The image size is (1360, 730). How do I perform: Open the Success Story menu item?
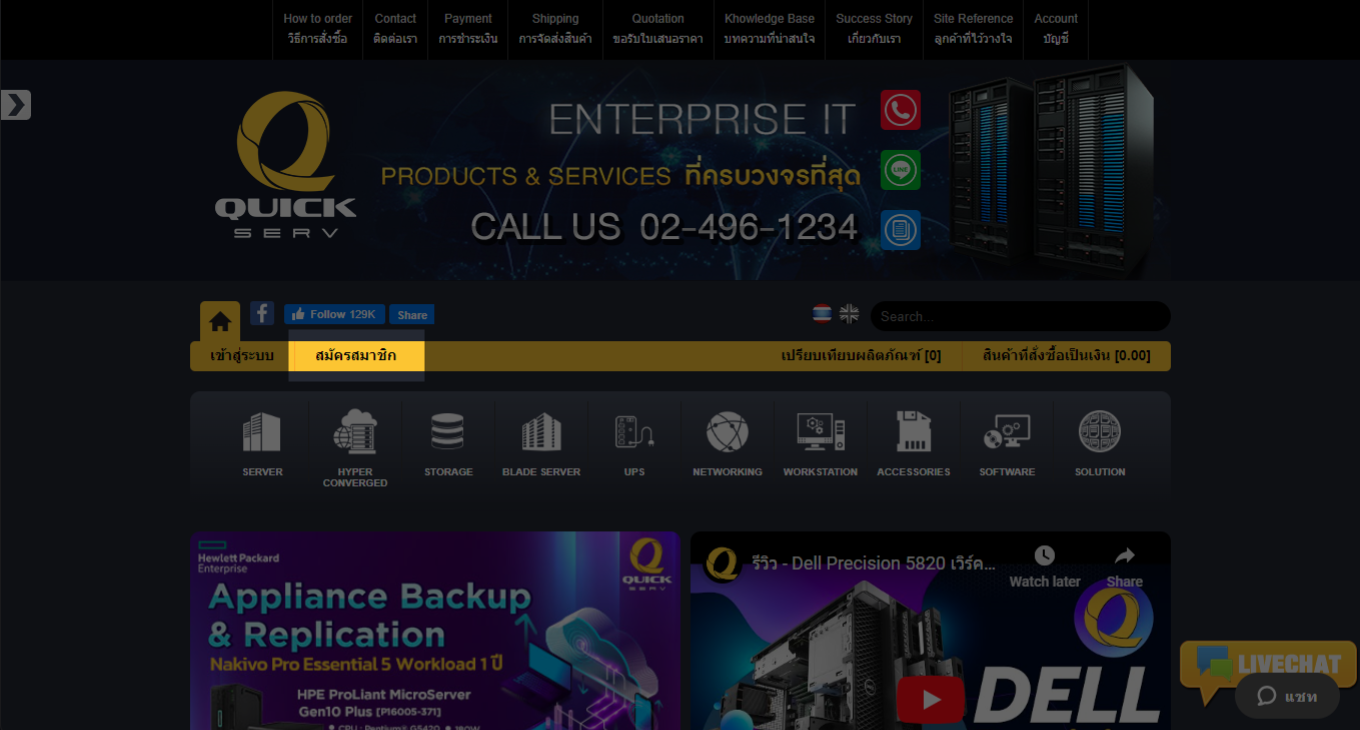click(x=874, y=29)
